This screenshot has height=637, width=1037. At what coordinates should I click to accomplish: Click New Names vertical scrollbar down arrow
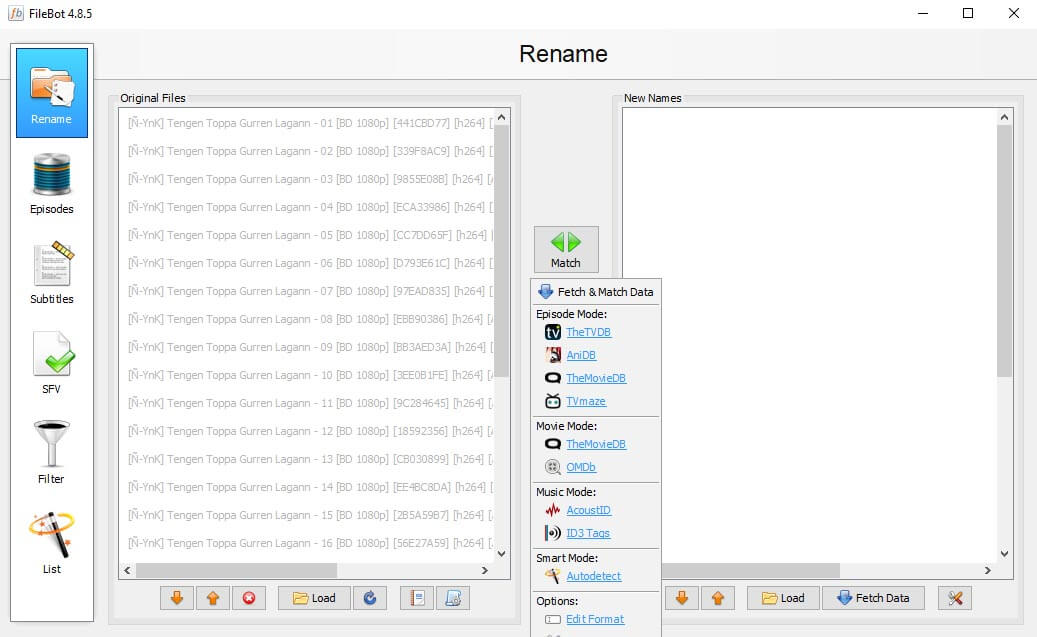point(1005,554)
